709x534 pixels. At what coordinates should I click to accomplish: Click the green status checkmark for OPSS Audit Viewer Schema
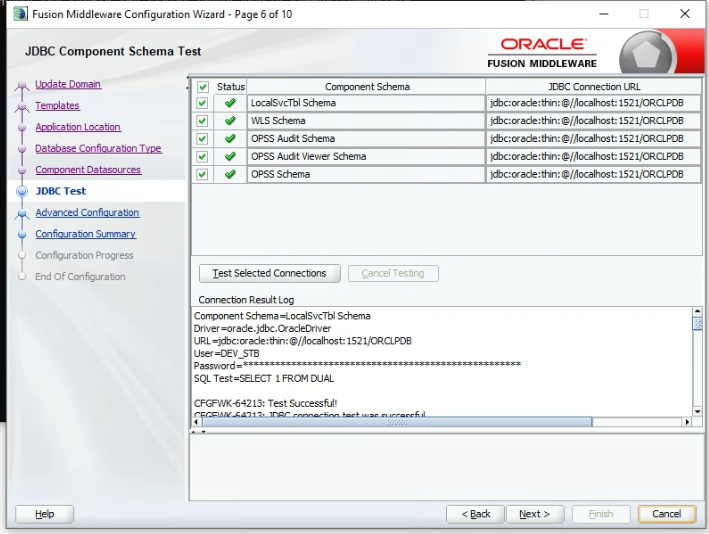pyautogui.click(x=230, y=156)
